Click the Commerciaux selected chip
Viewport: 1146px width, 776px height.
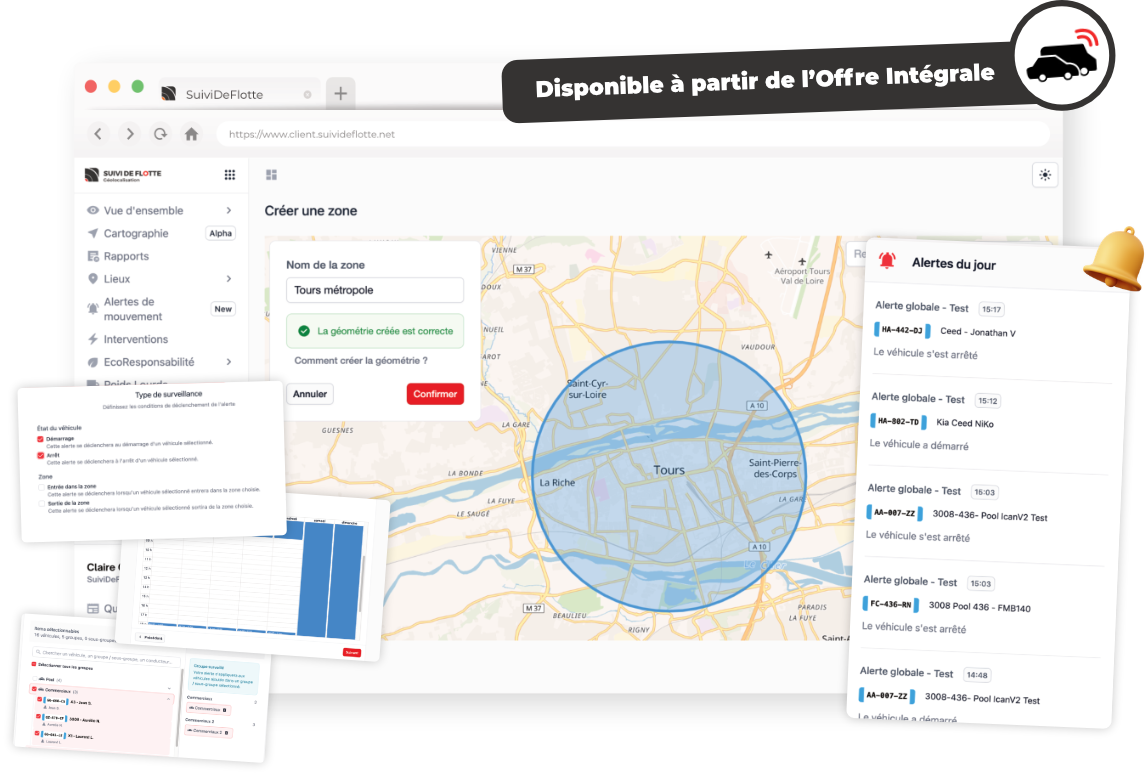coord(208,709)
